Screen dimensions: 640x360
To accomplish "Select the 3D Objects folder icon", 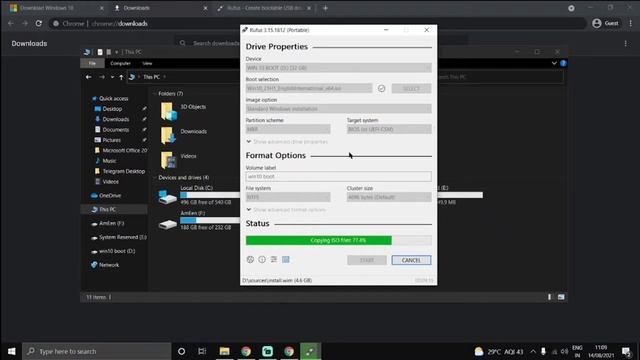I will (169, 111).
